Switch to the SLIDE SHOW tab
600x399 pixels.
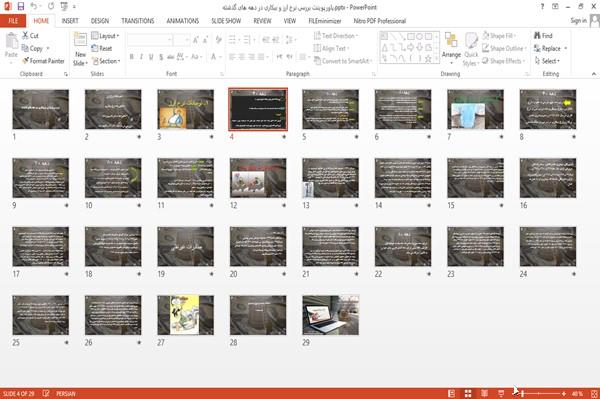[226, 21]
